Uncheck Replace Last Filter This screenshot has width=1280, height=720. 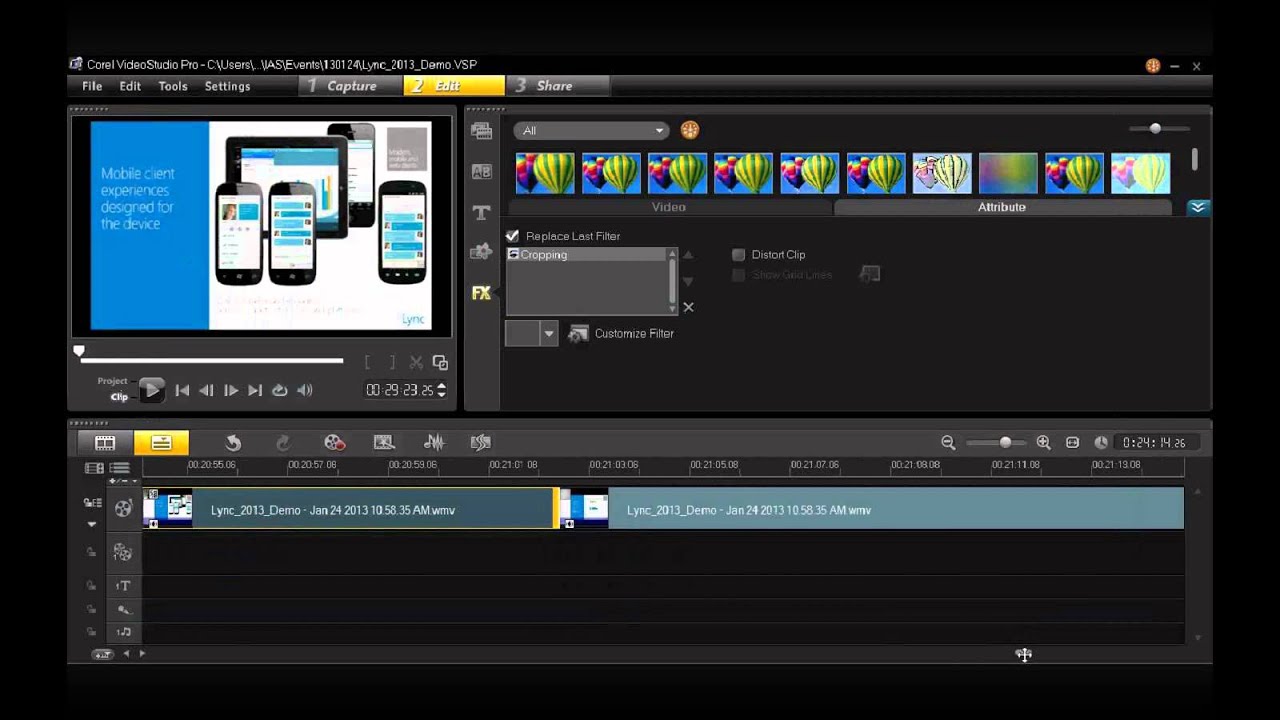pos(512,236)
